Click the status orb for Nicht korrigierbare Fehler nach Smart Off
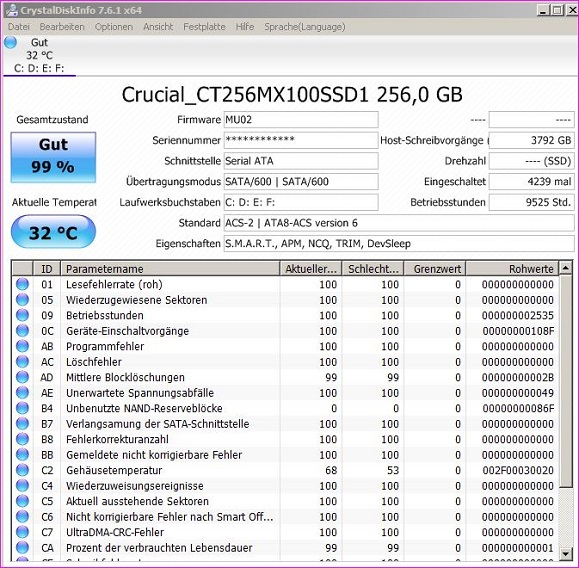The width and height of the screenshot is (579, 568). (x=22, y=517)
